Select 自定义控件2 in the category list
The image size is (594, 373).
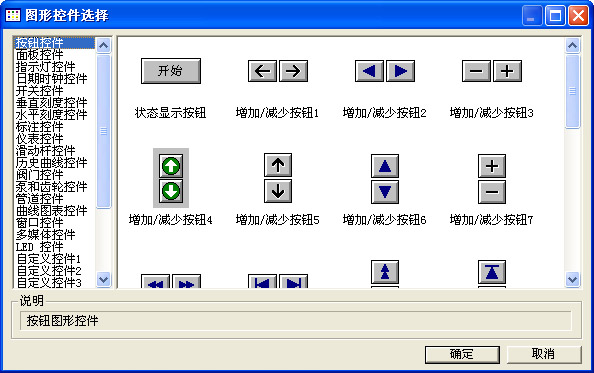(x=55, y=270)
